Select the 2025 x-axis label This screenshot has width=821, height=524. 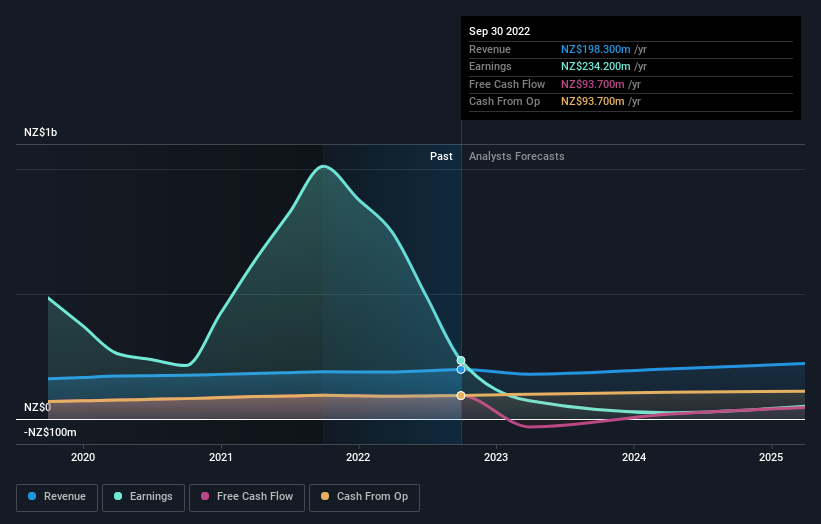coord(771,457)
